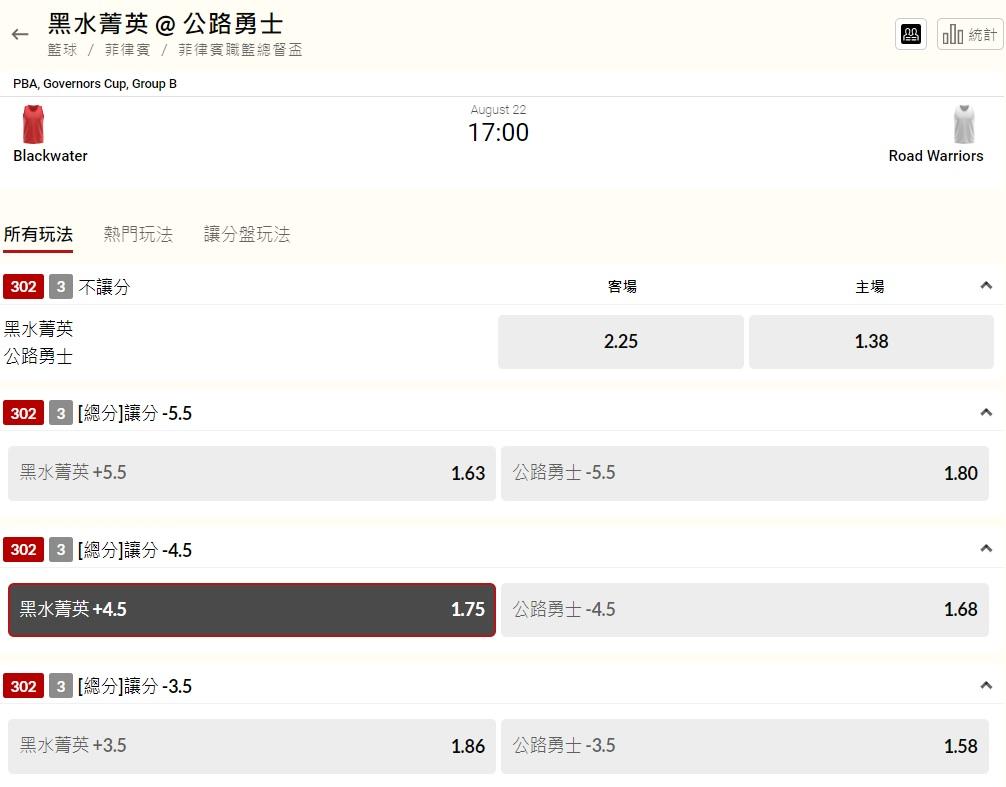Image resolution: width=1006 pixels, height=787 pixels.
Task: Switch to the 讓分盤玩法 tab
Action: pos(247,234)
